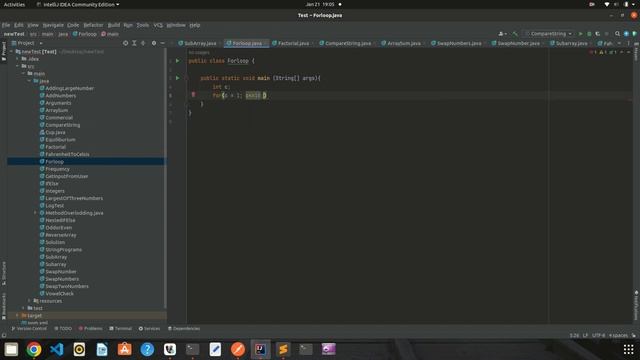Open Help icon in dock
Image resolution: width=640 pixels, height=360 pixels.
pos(147,349)
